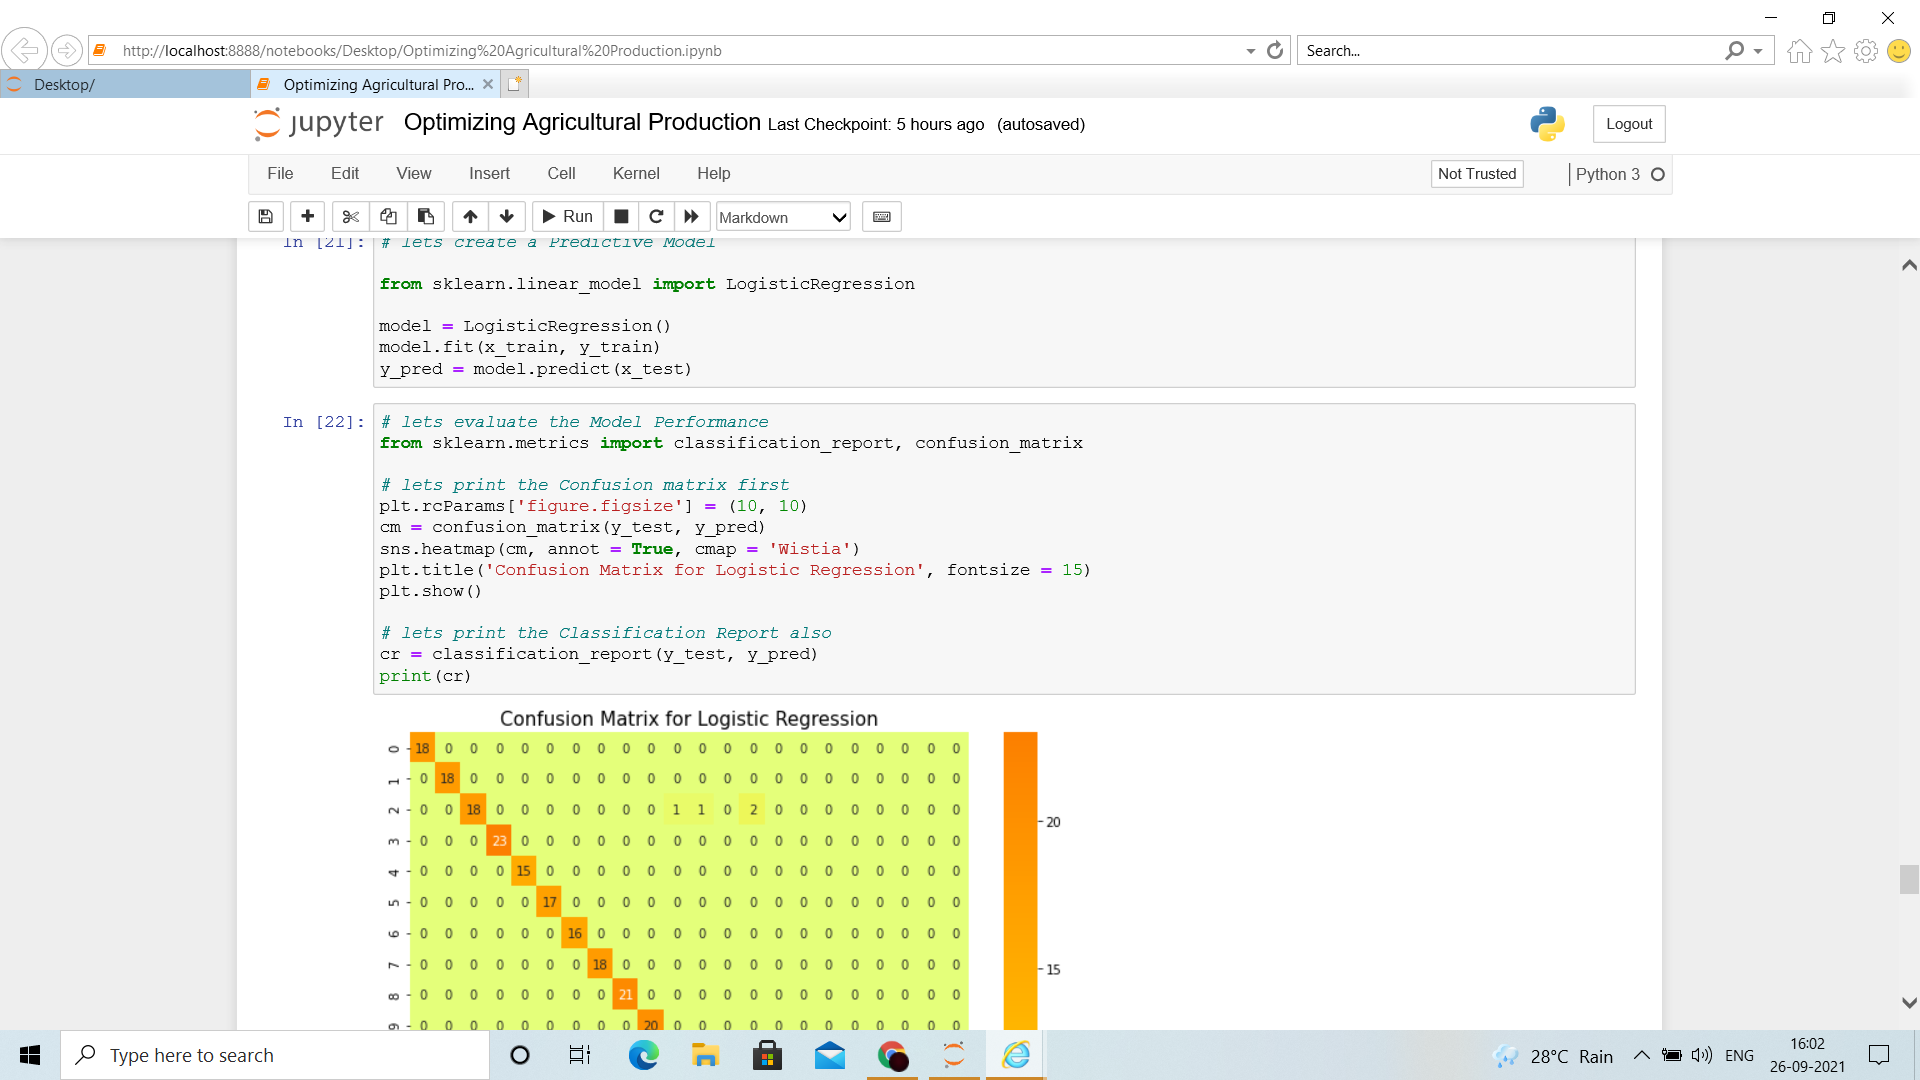Check the Python 3 kernel status indicator
This screenshot has height=1080, width=1920.
click(1658, 174)
